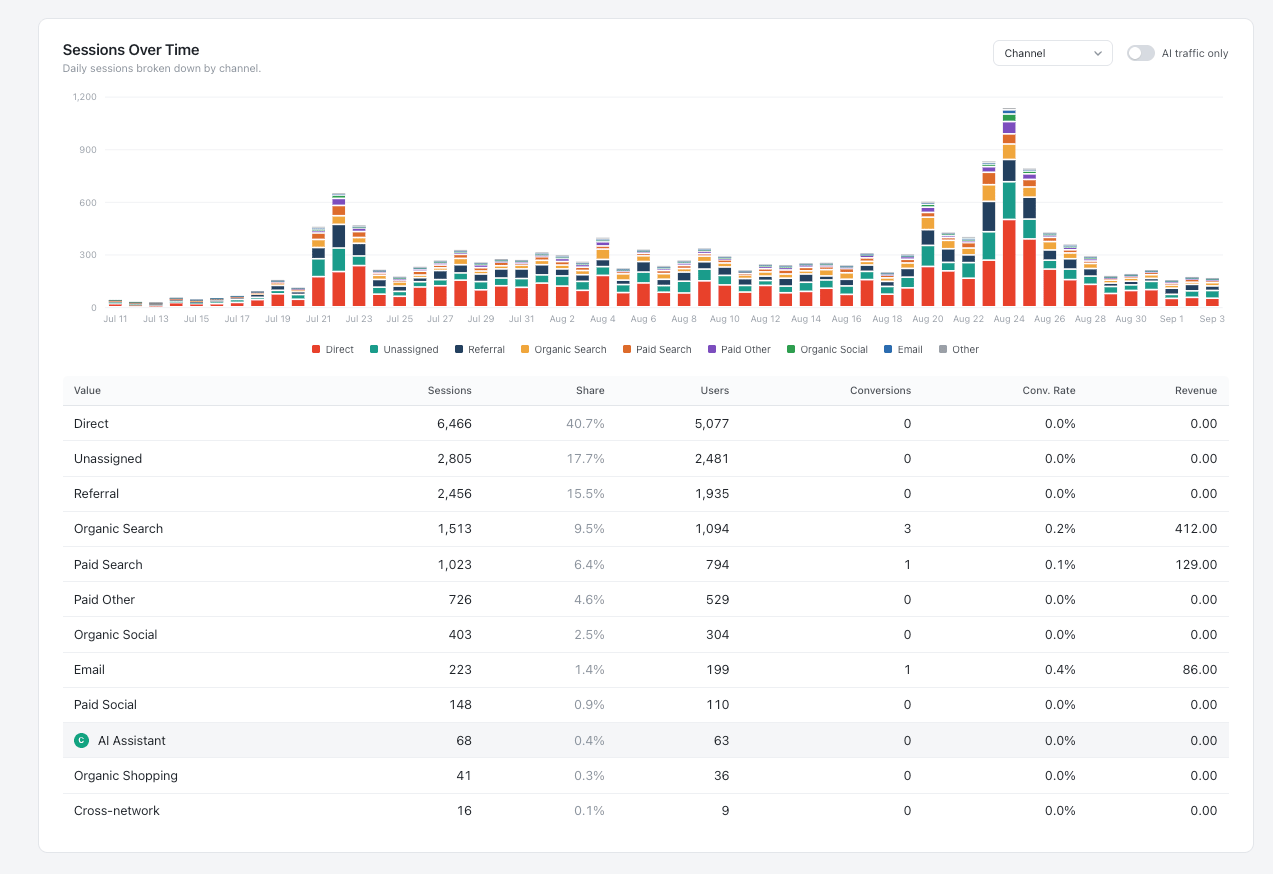This screenshot has height=874, width=1273.
Task: Select the Unassigned row label
Action: [x=108, y=459]
